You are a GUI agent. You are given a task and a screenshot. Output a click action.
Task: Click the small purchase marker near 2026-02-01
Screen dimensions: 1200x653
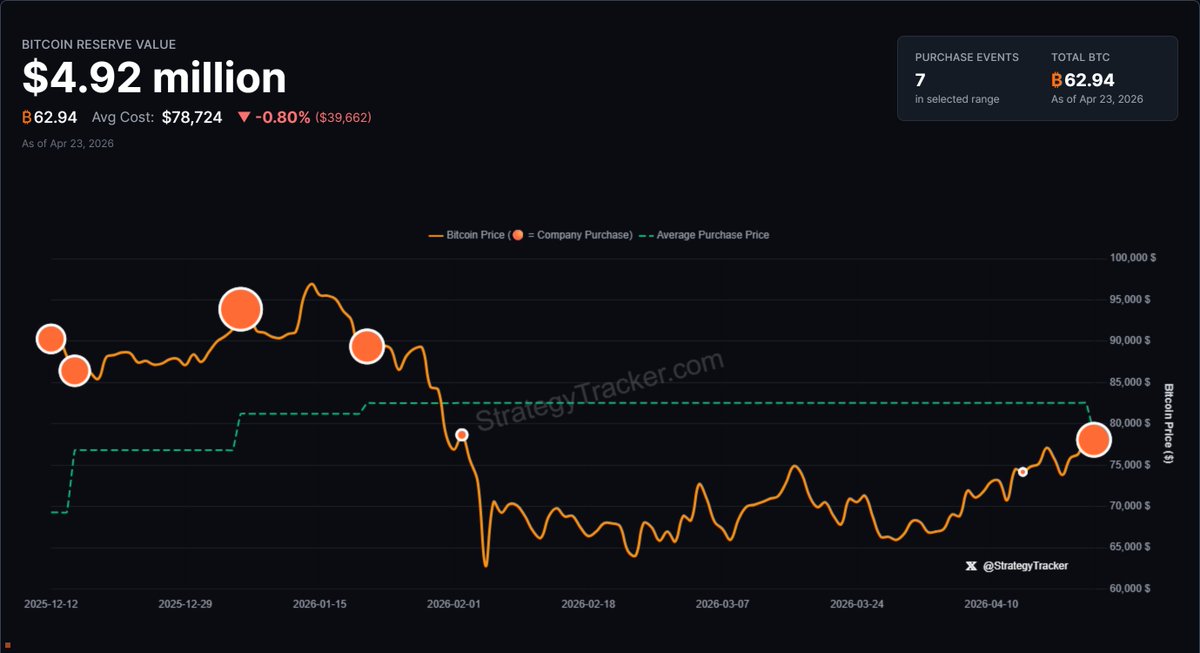click(461, 435)
